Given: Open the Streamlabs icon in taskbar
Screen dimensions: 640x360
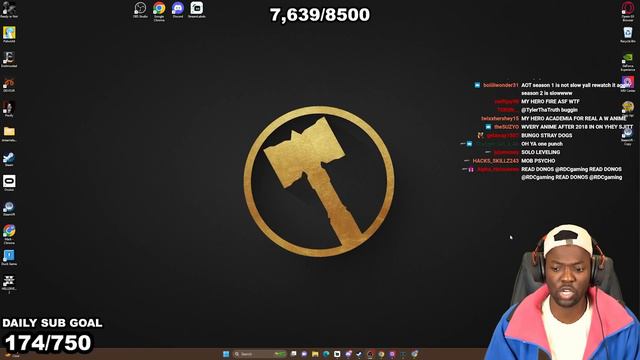Looking at the screenshot, I should (x=337, y=354).
